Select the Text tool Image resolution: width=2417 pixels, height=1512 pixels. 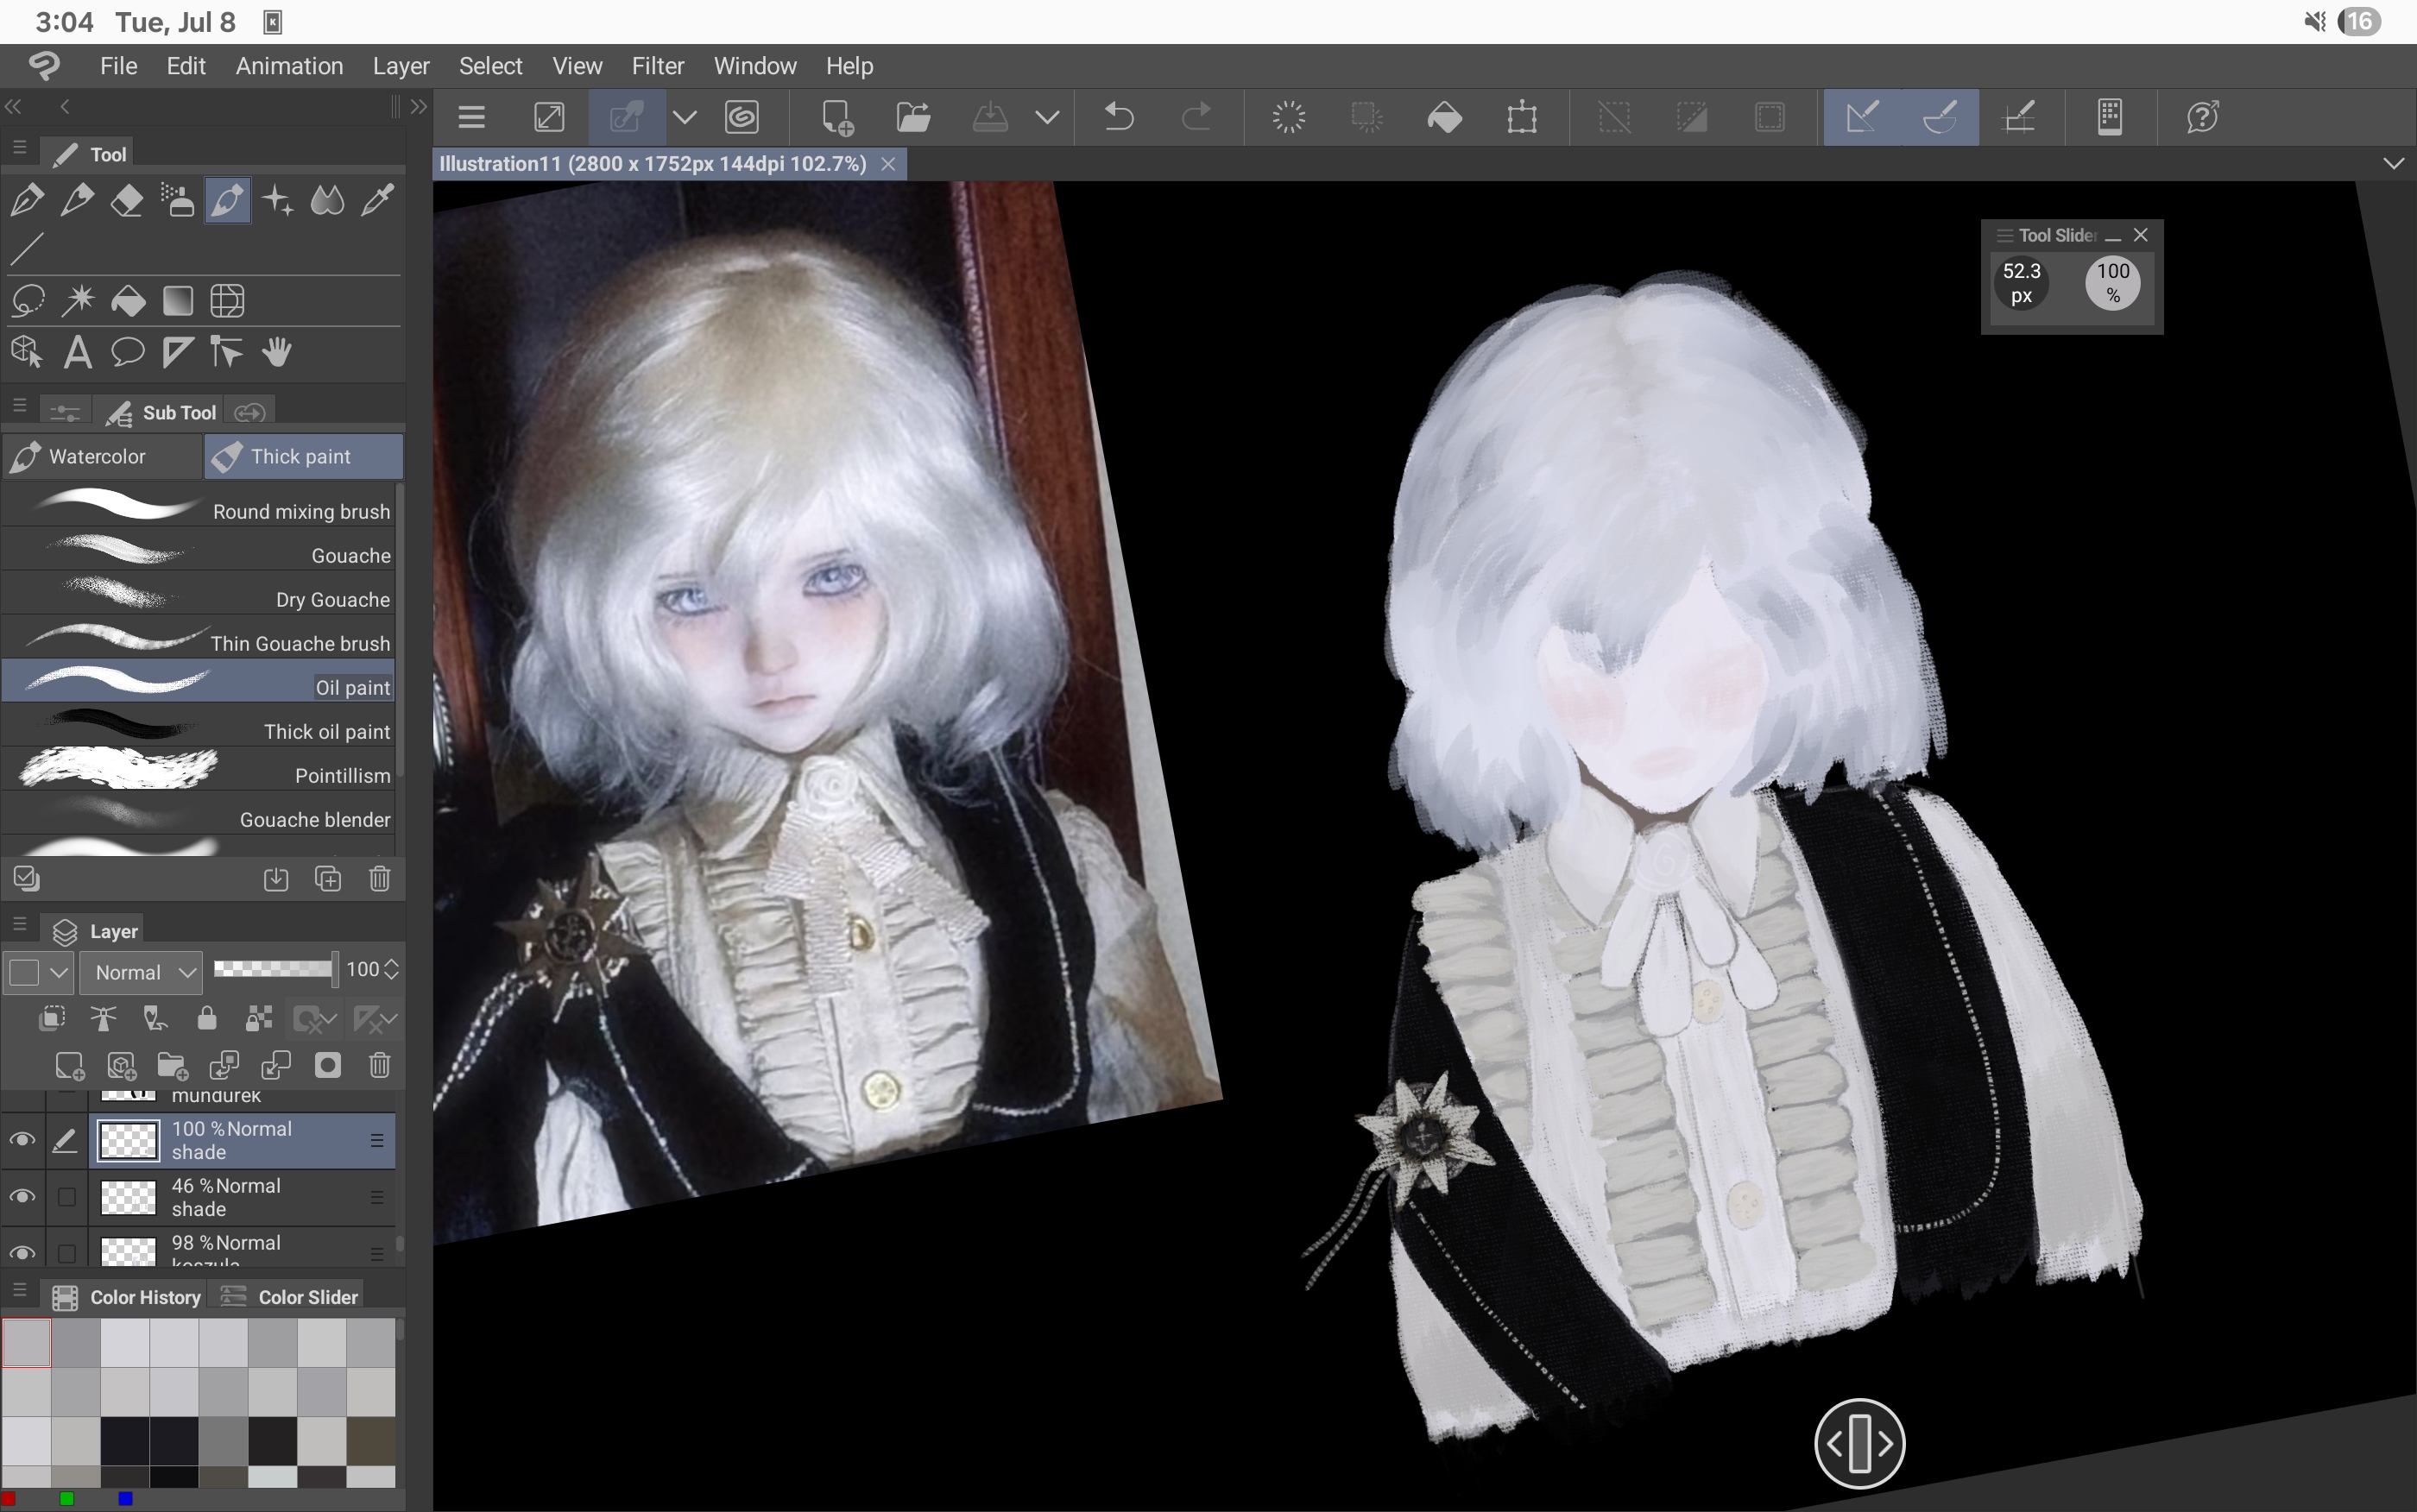77,352
